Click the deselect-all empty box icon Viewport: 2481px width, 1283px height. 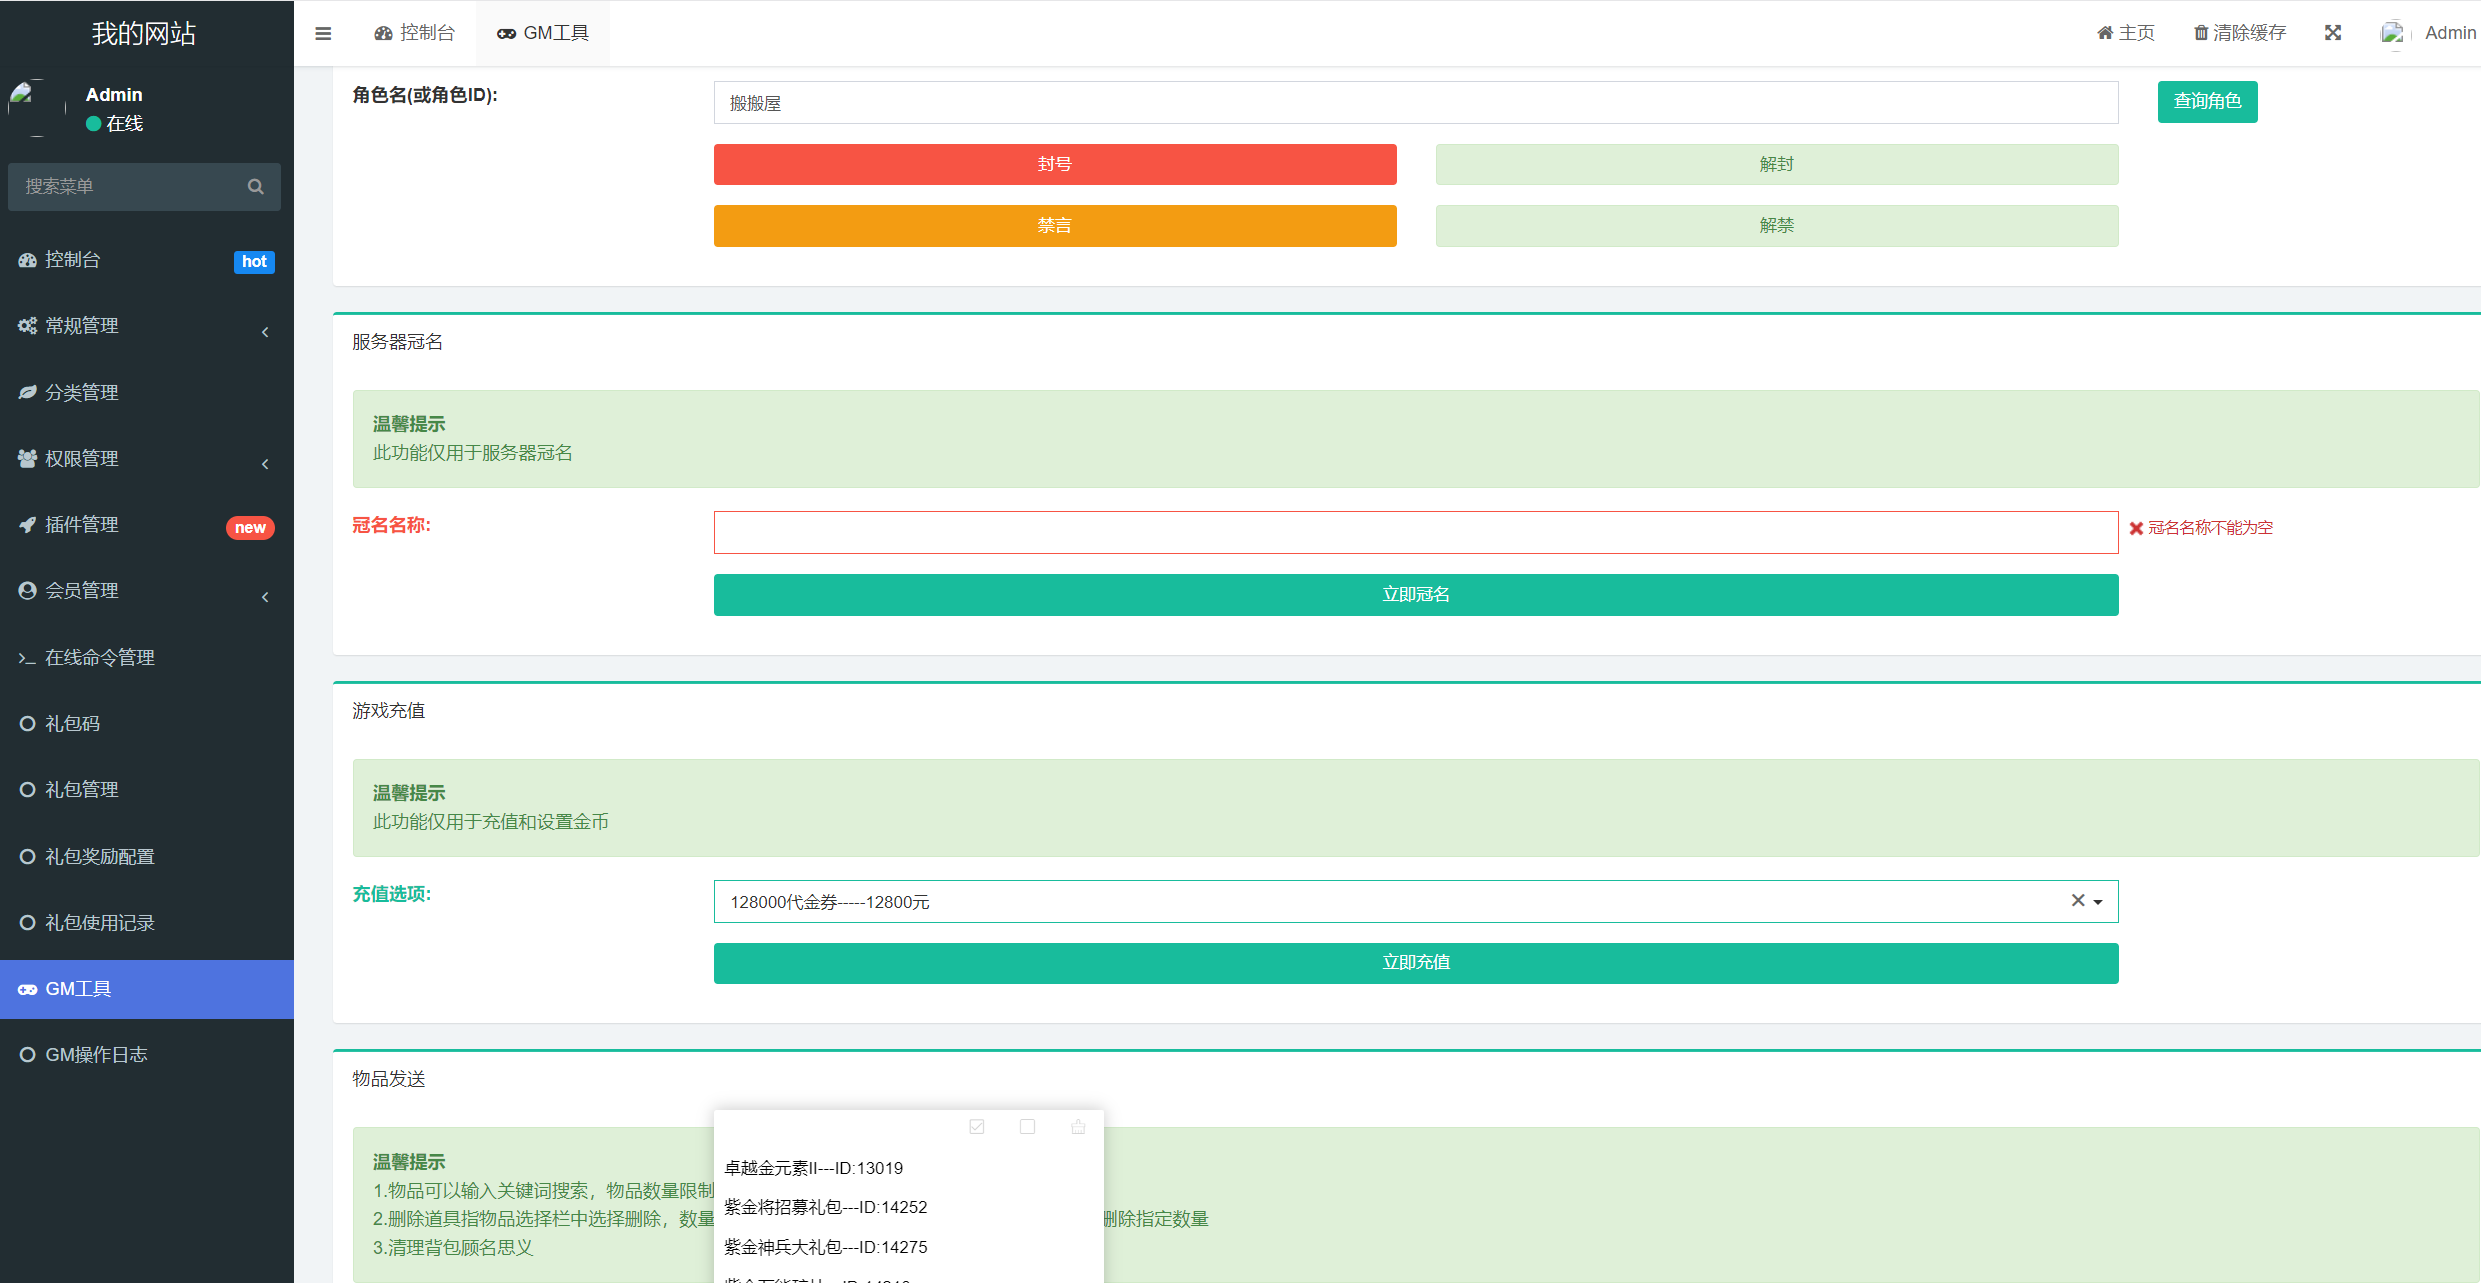[1027, 1127]
